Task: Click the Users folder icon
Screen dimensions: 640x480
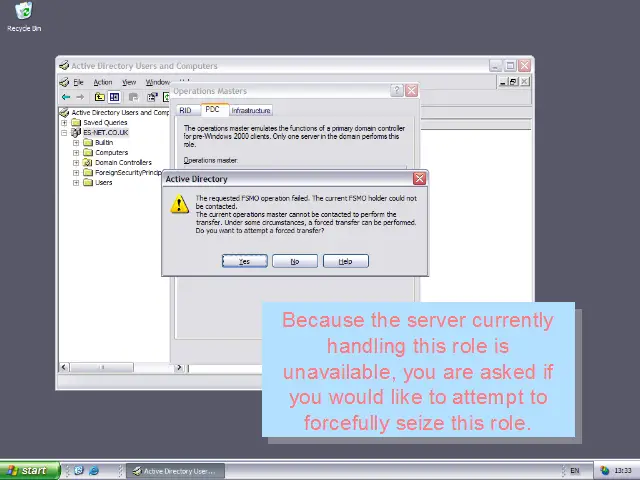Action: pyautogui.click(x=88, y=182)
